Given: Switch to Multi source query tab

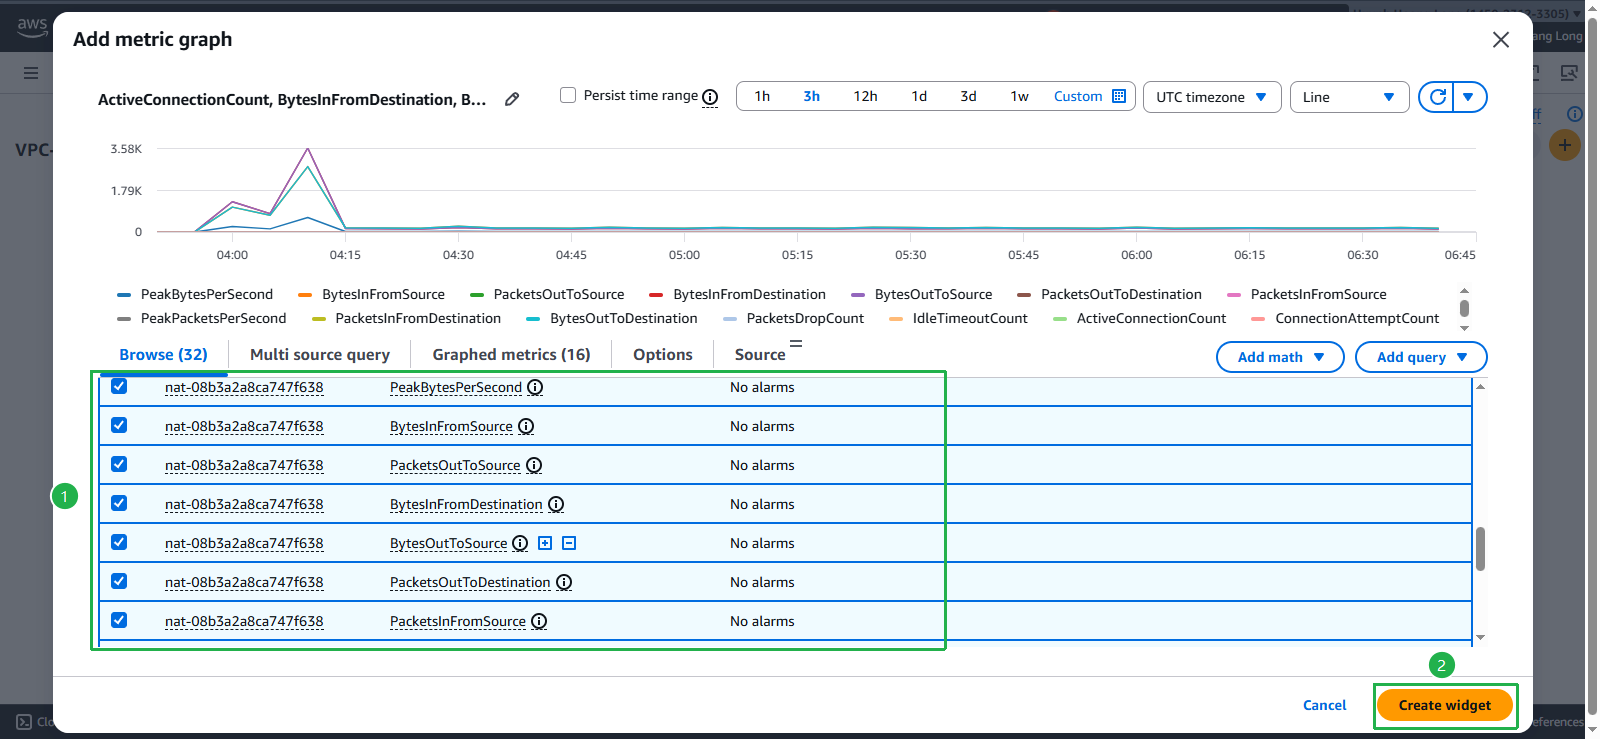Looking at the screenshot, I should point(320,354).
